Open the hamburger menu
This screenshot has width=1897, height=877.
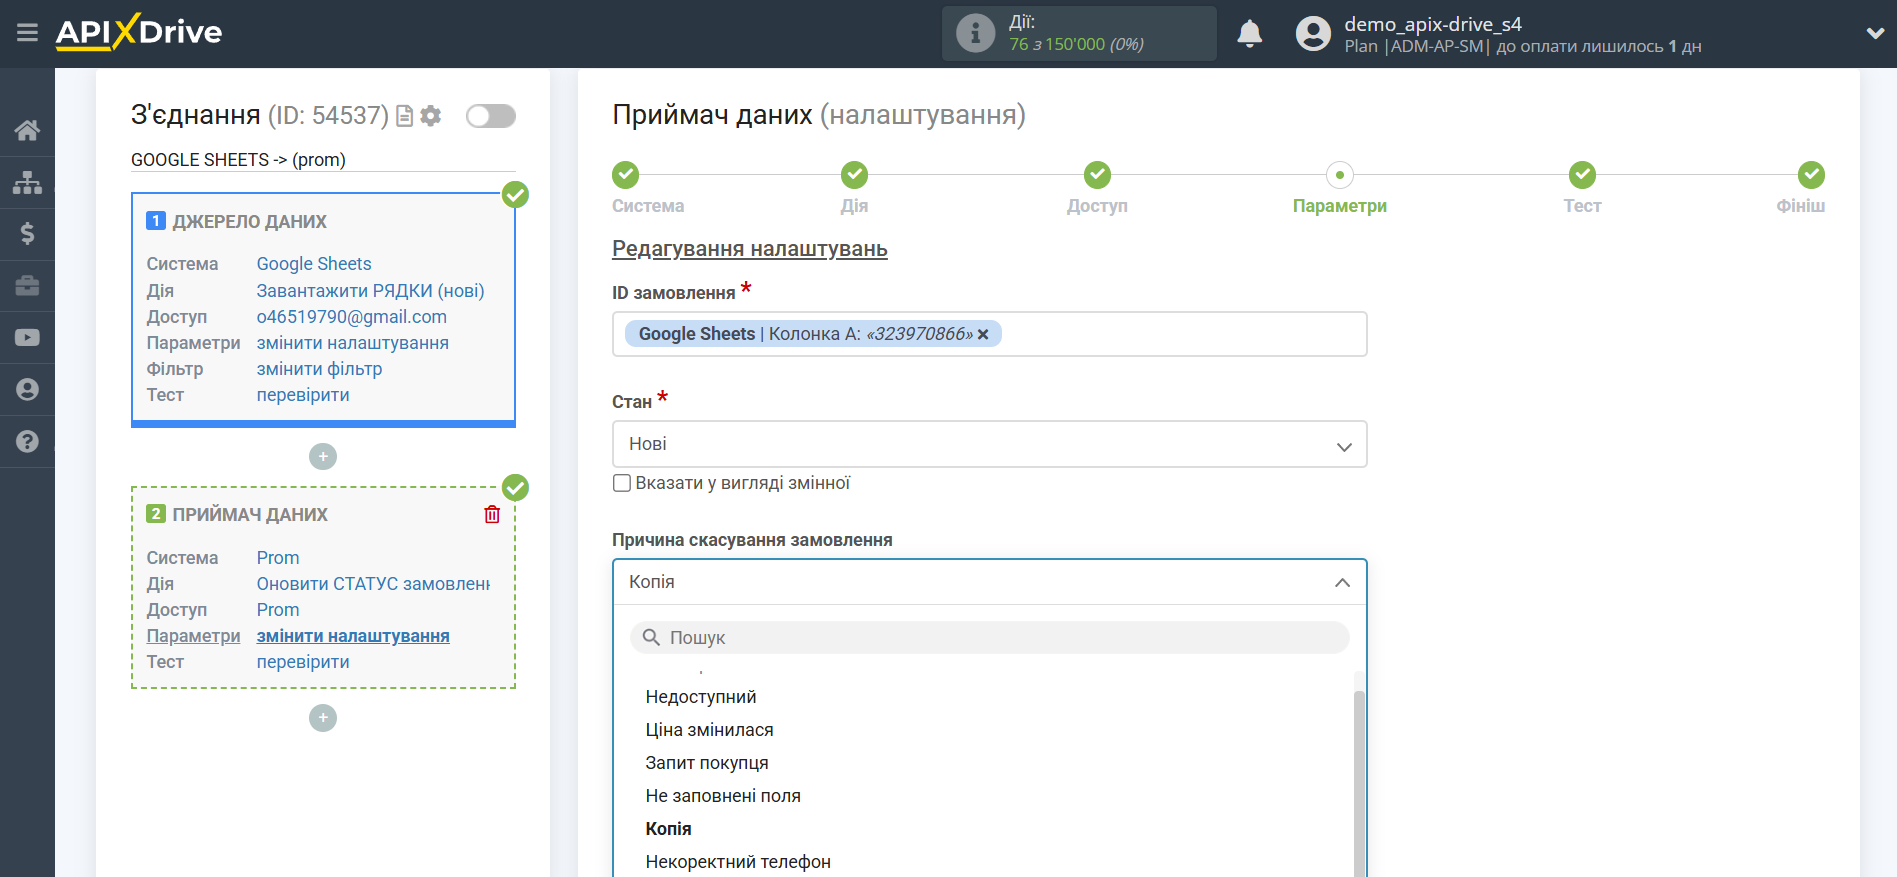click(x=27, y=33)
